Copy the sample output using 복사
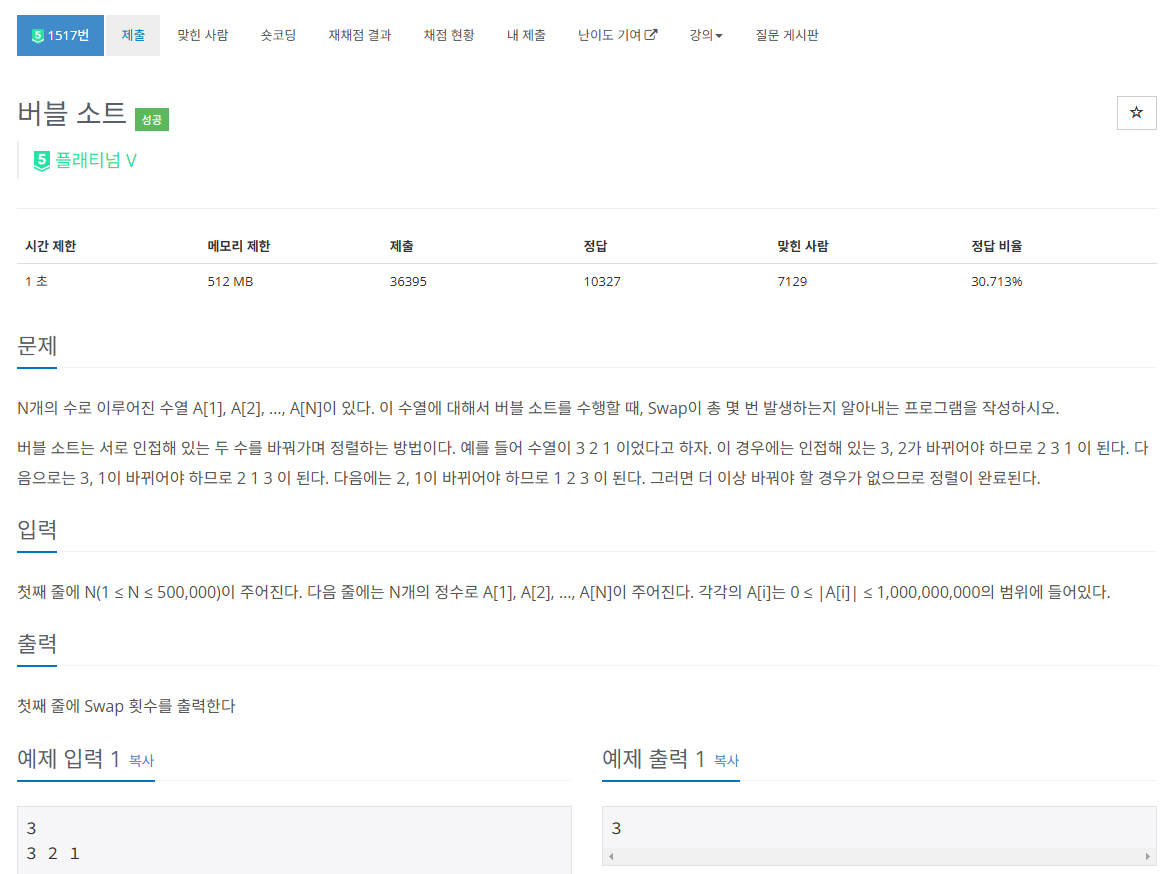The height and width of the screenshot is (874, 1164). point(724,762)
